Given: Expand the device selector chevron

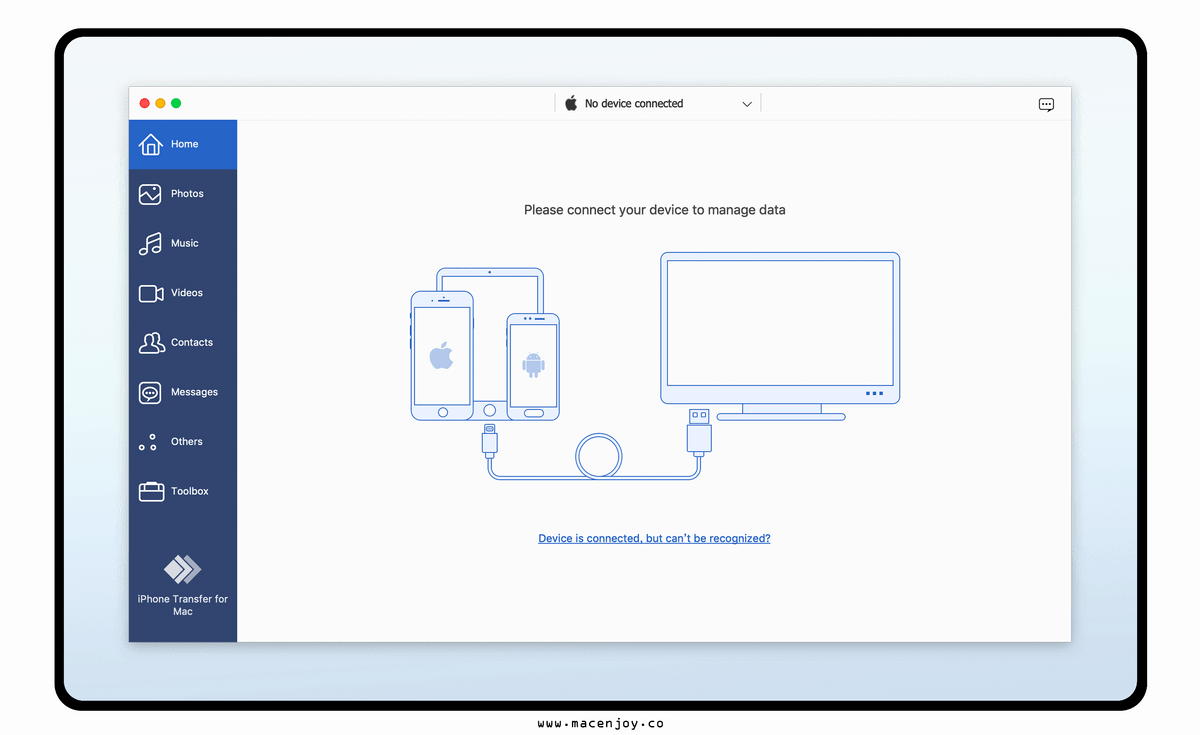Looking at the screenshot, I should click(x=747, y=104).
